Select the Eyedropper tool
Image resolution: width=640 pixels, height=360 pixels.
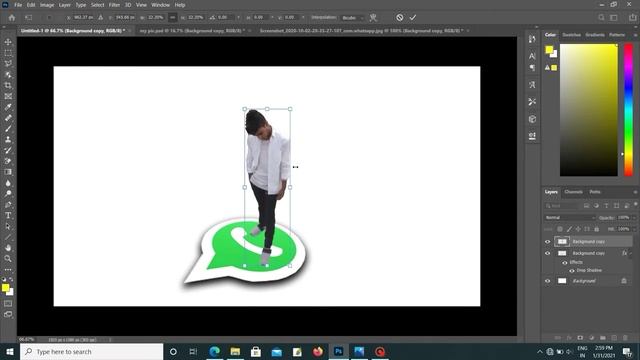(8, 107)
